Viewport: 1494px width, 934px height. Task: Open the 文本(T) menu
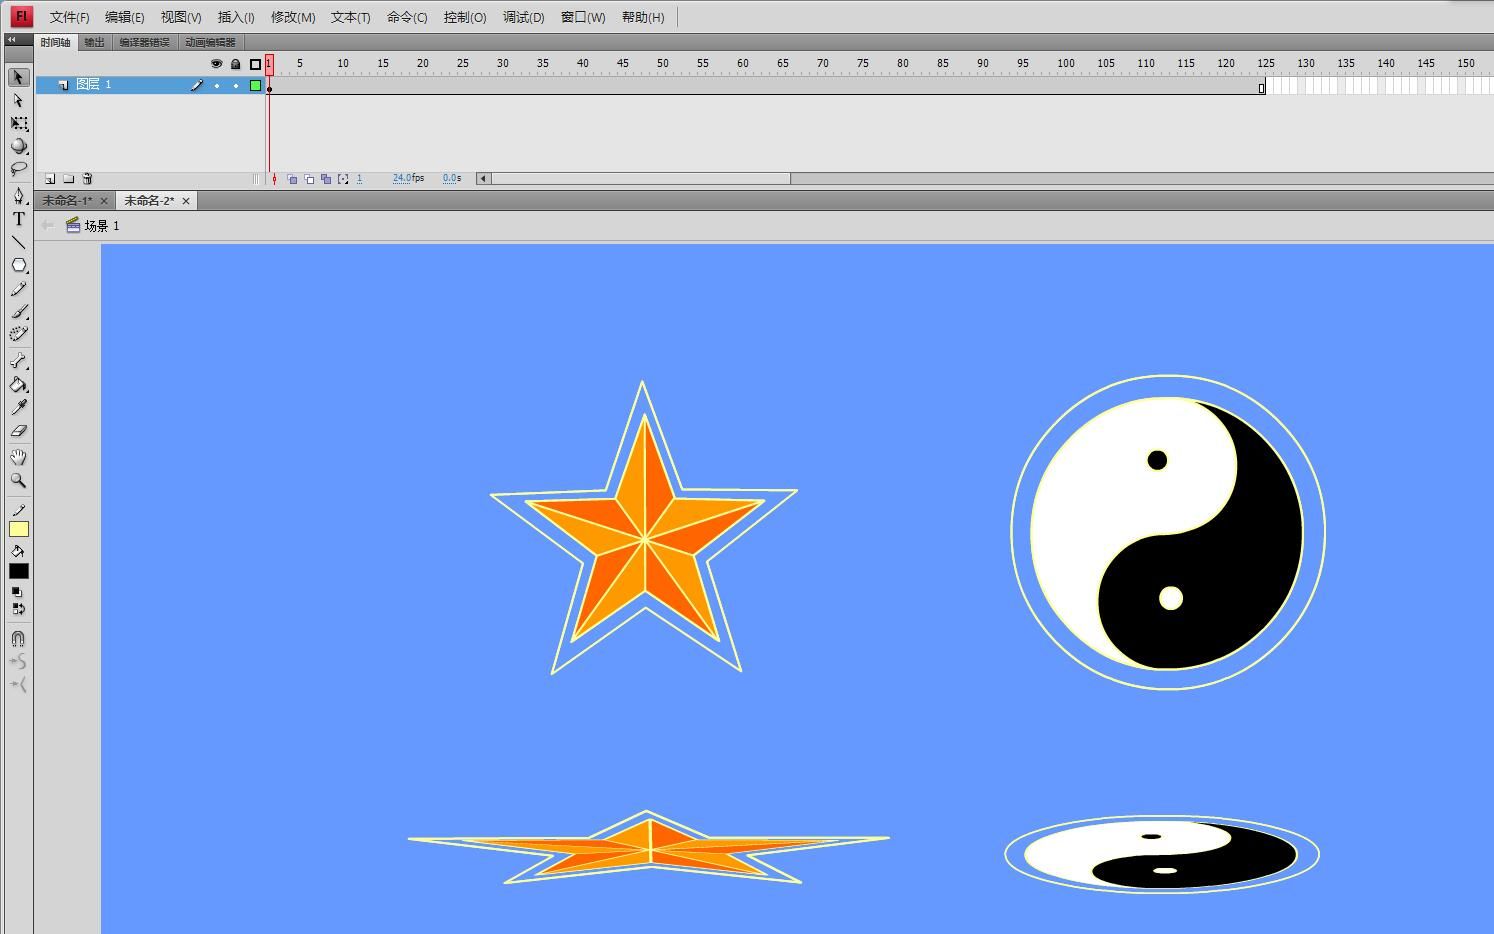(351, 17)
